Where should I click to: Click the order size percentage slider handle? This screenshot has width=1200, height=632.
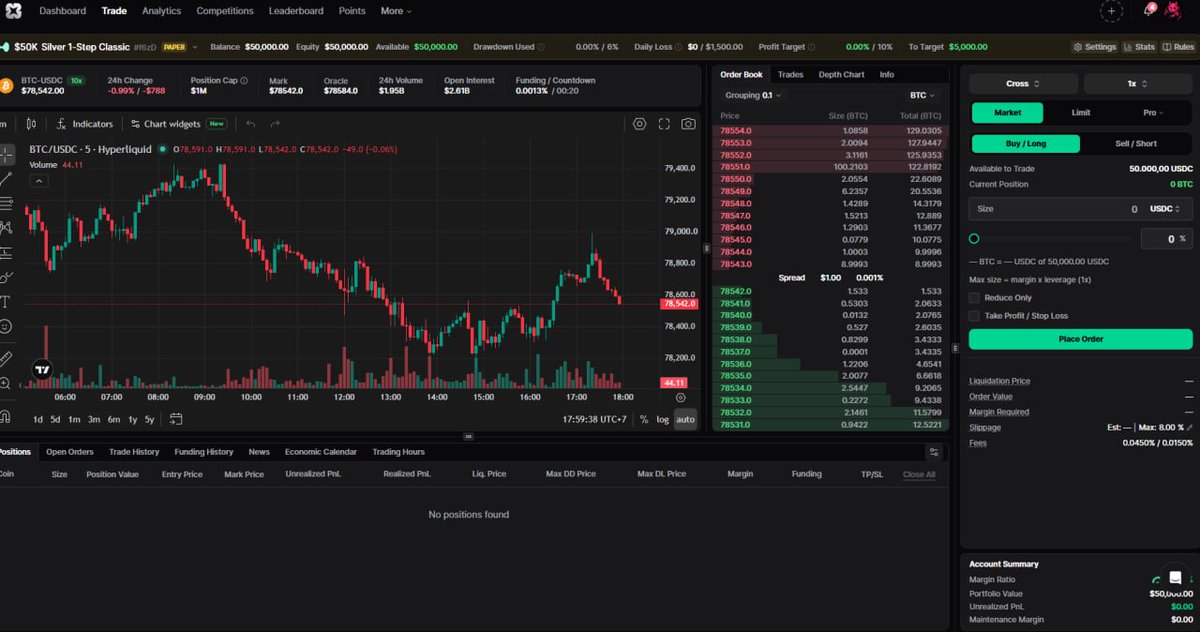(974, 239)
